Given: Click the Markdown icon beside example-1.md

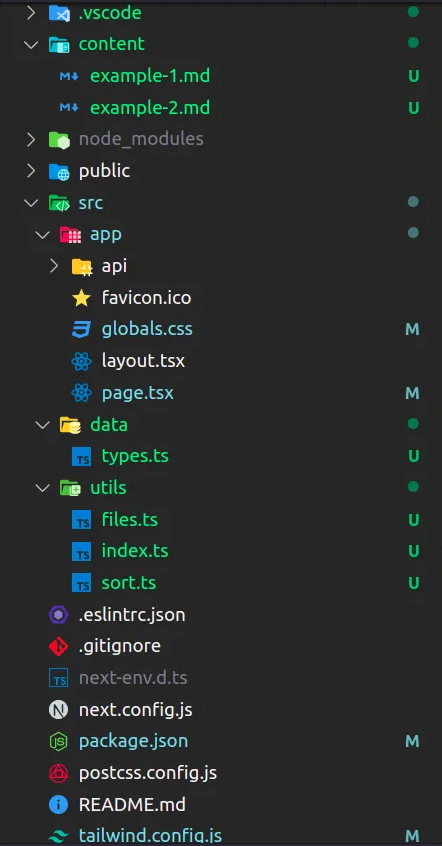Looking at the screenshot, I should click(x=70, y=76).
